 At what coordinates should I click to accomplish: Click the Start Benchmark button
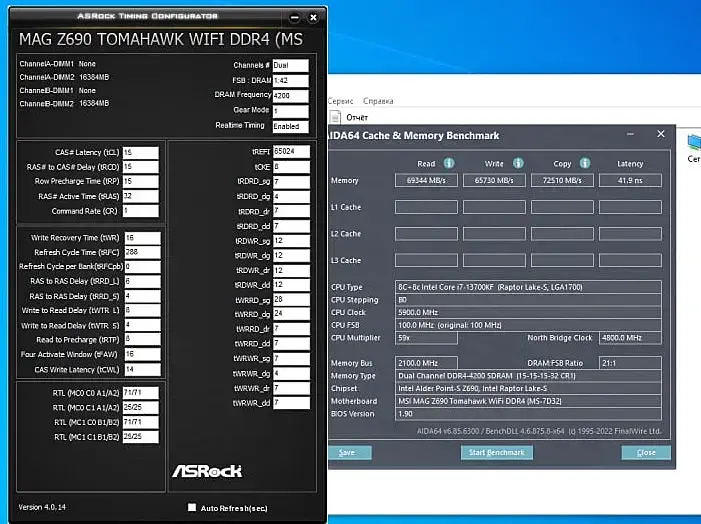pyautogui.click(x=497, y=452)
